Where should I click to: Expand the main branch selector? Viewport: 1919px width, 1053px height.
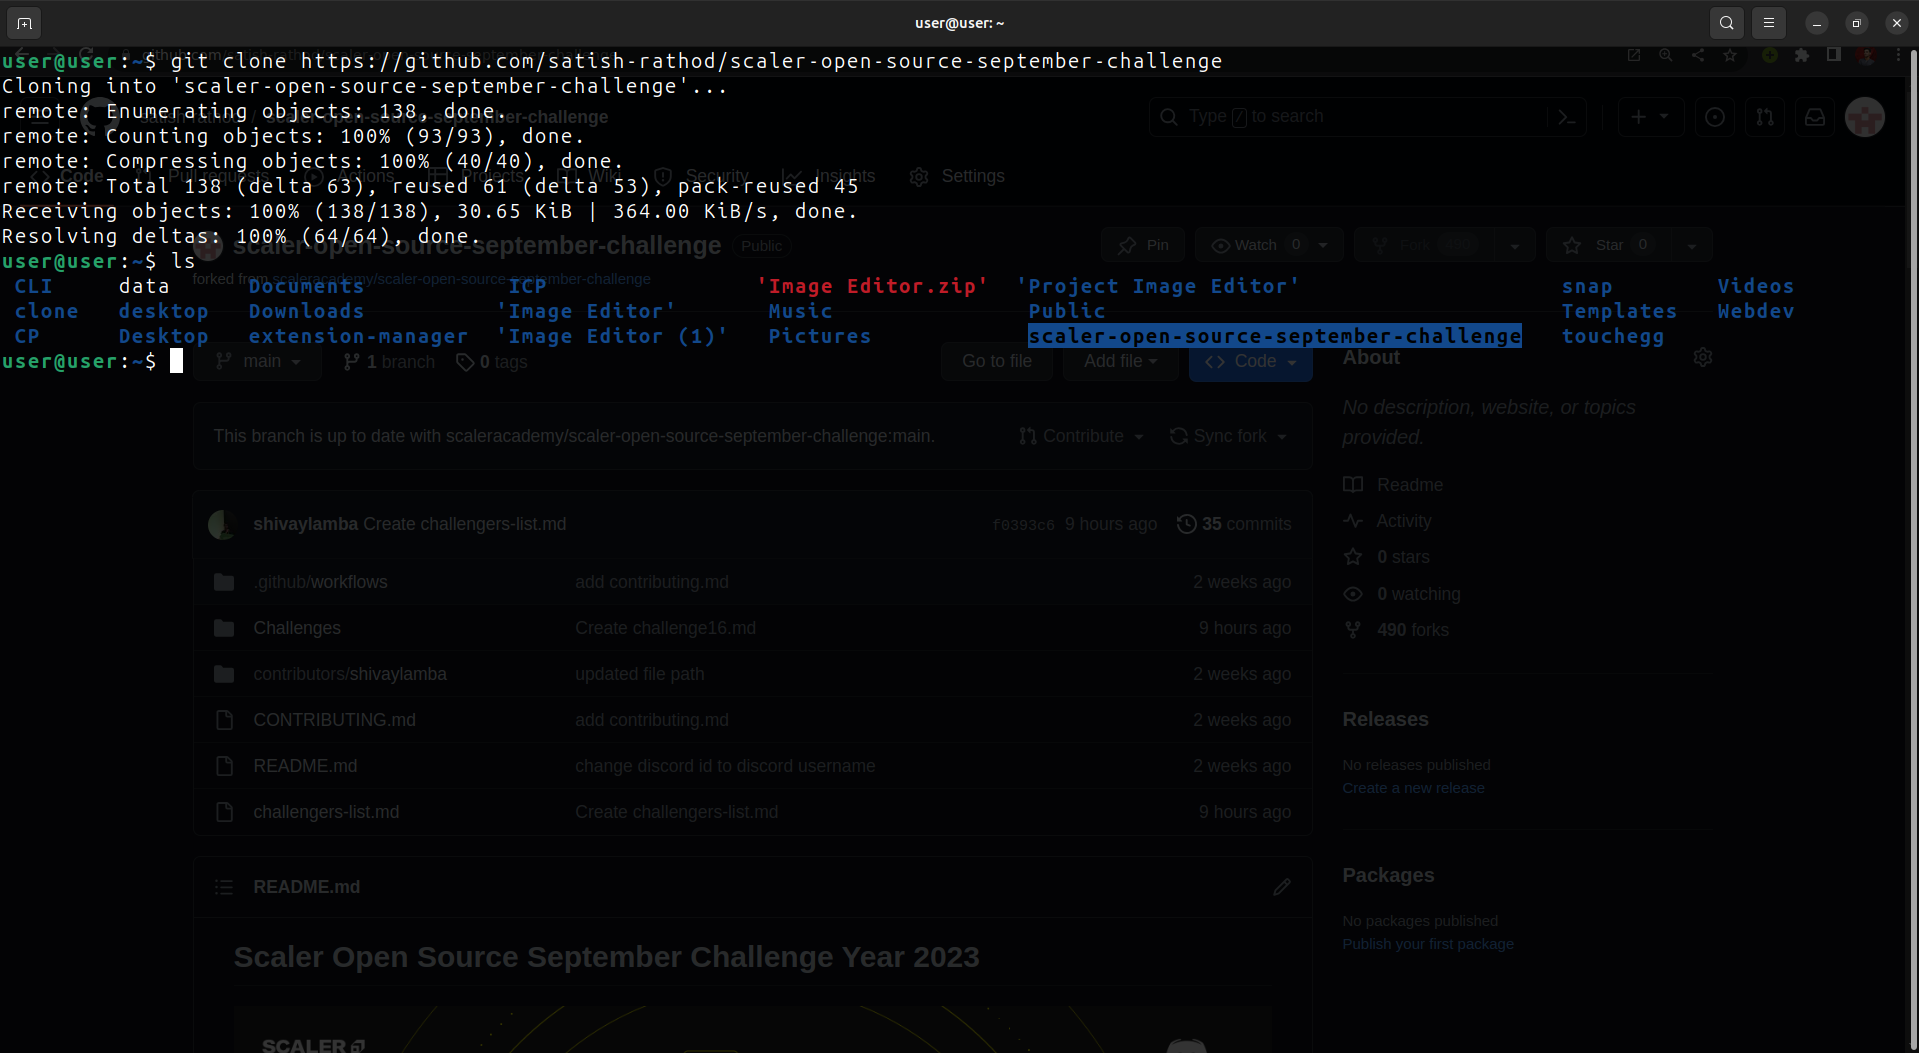[x=257, y=361]
